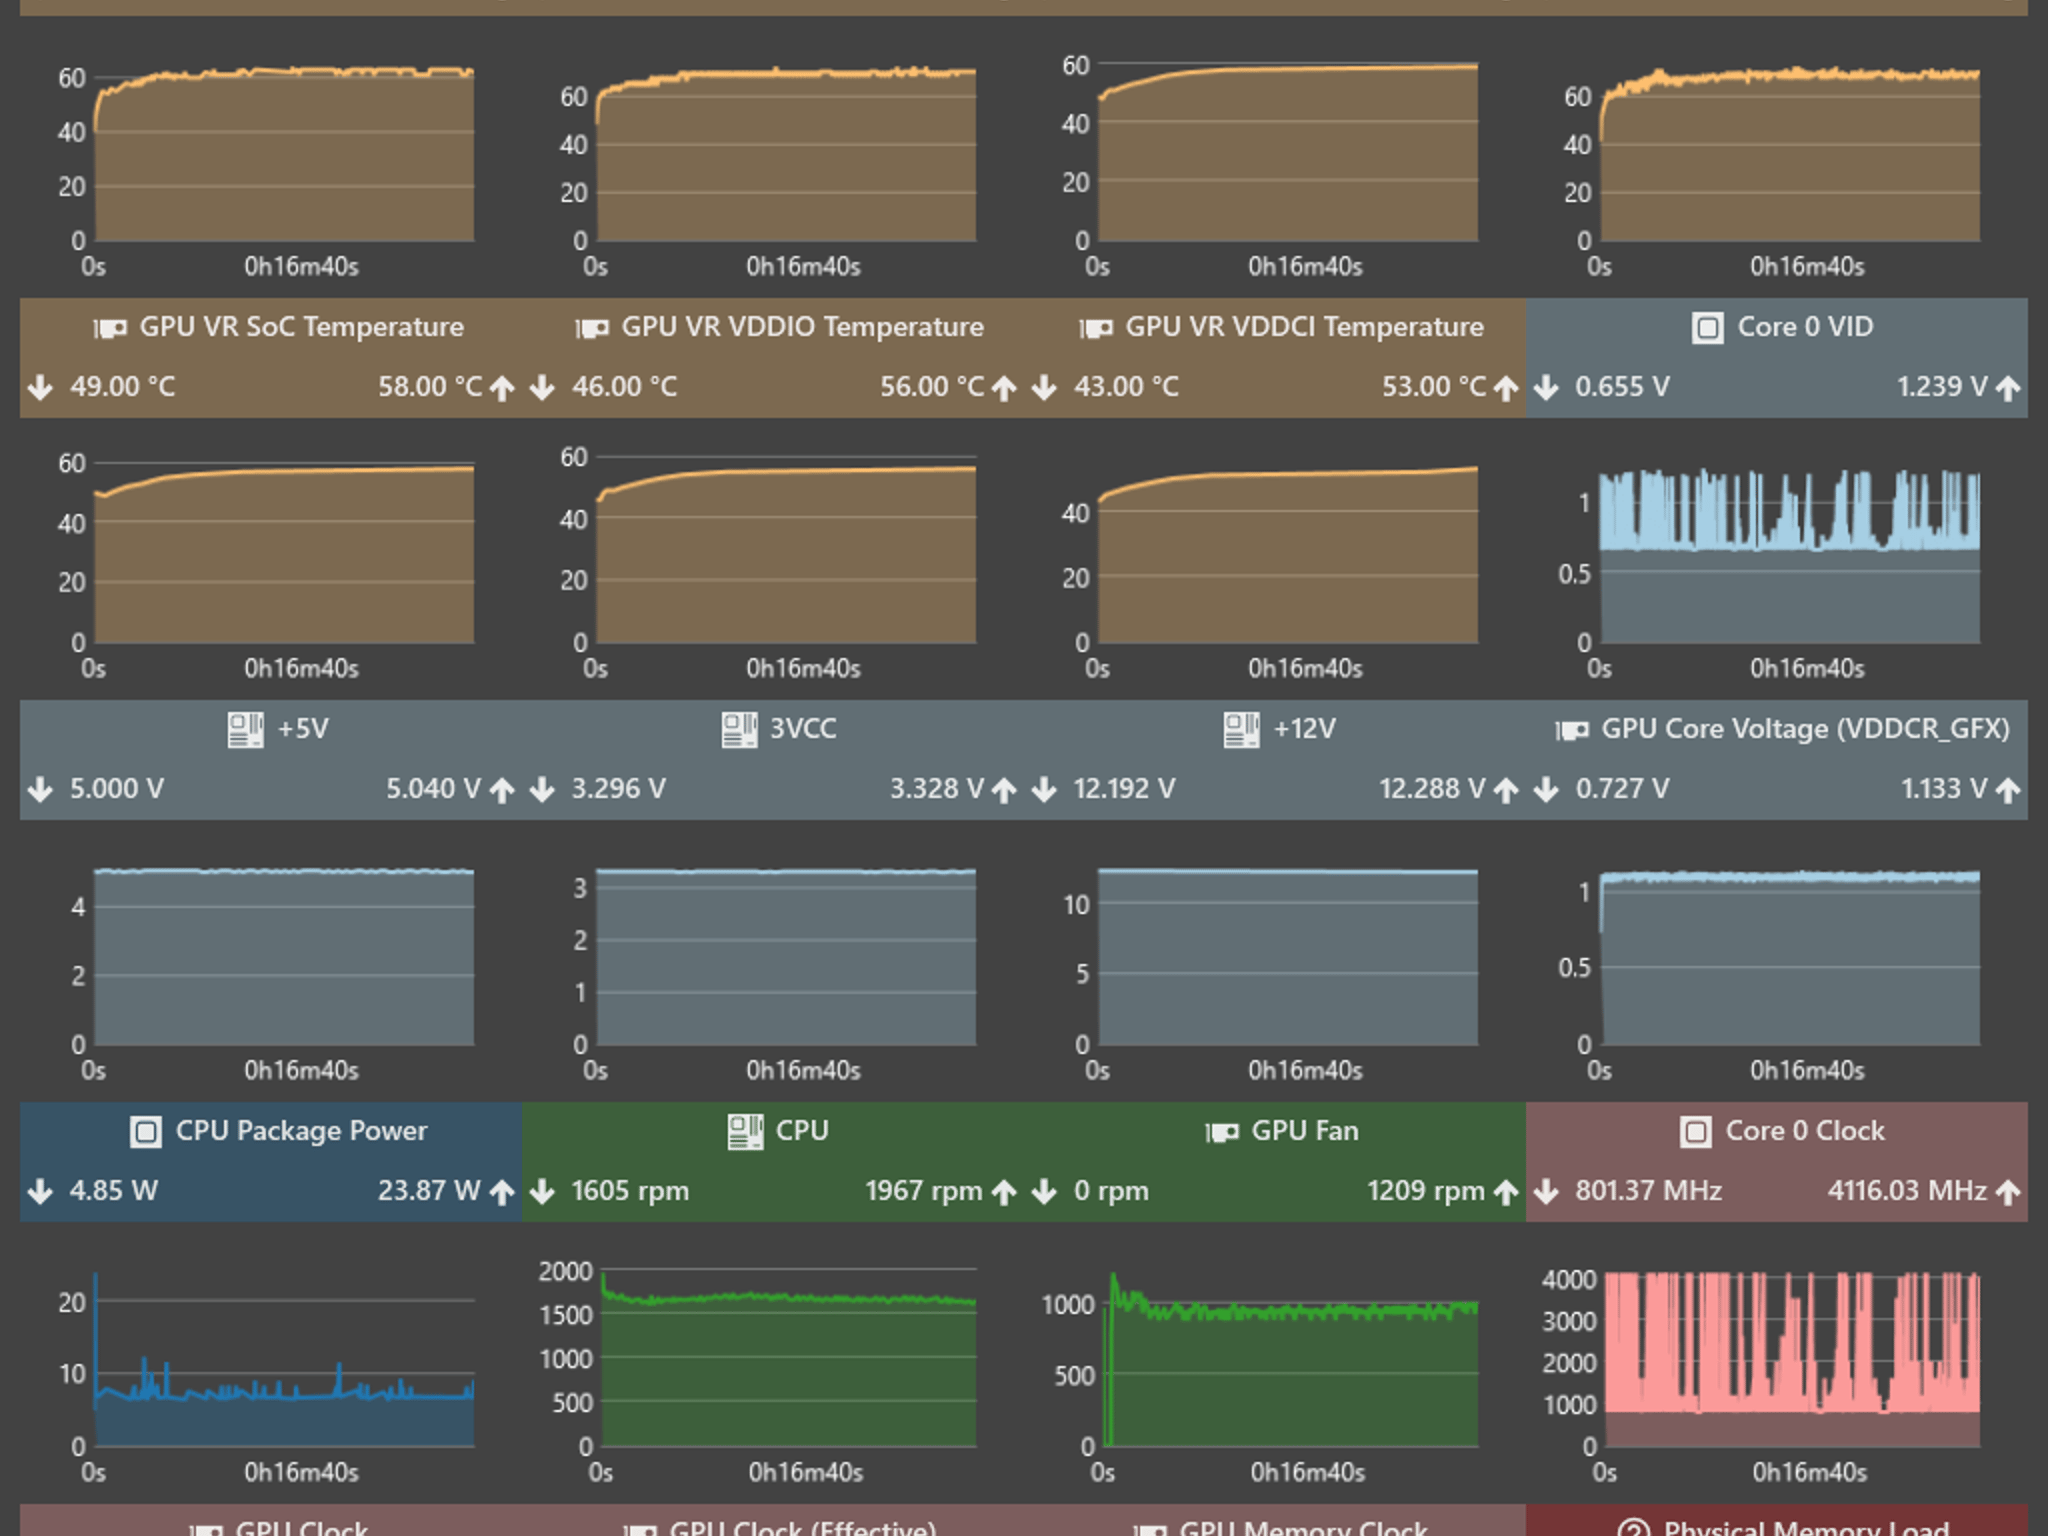
Task: Click the 4116.03 MHz maximum value
Action: click(x=1907, y=1190)
